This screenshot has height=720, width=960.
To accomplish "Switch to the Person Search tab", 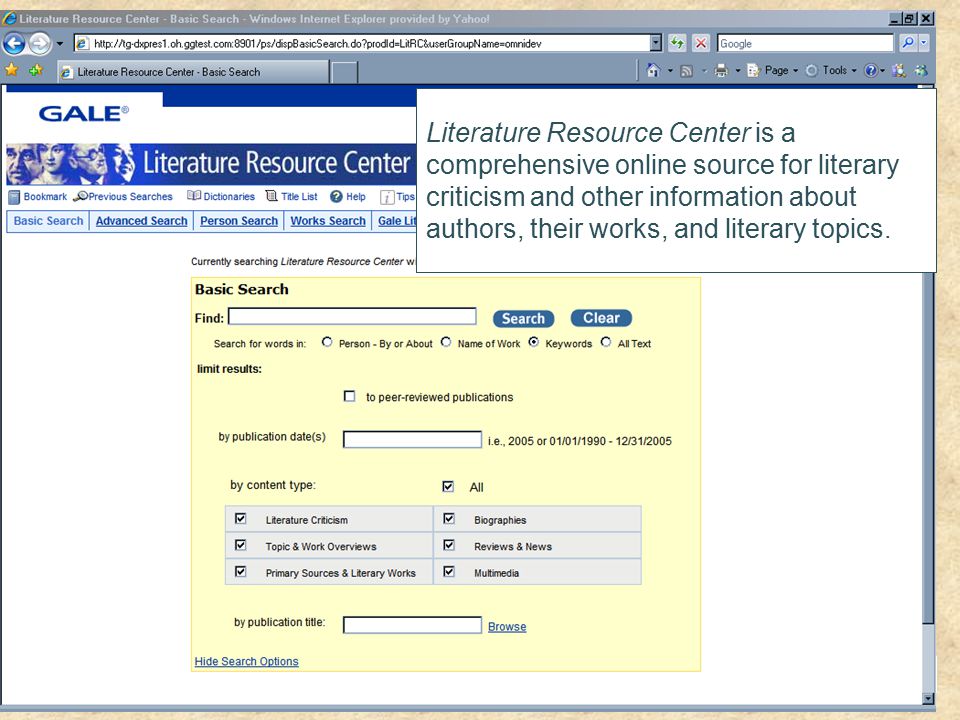I will [239, 221].
